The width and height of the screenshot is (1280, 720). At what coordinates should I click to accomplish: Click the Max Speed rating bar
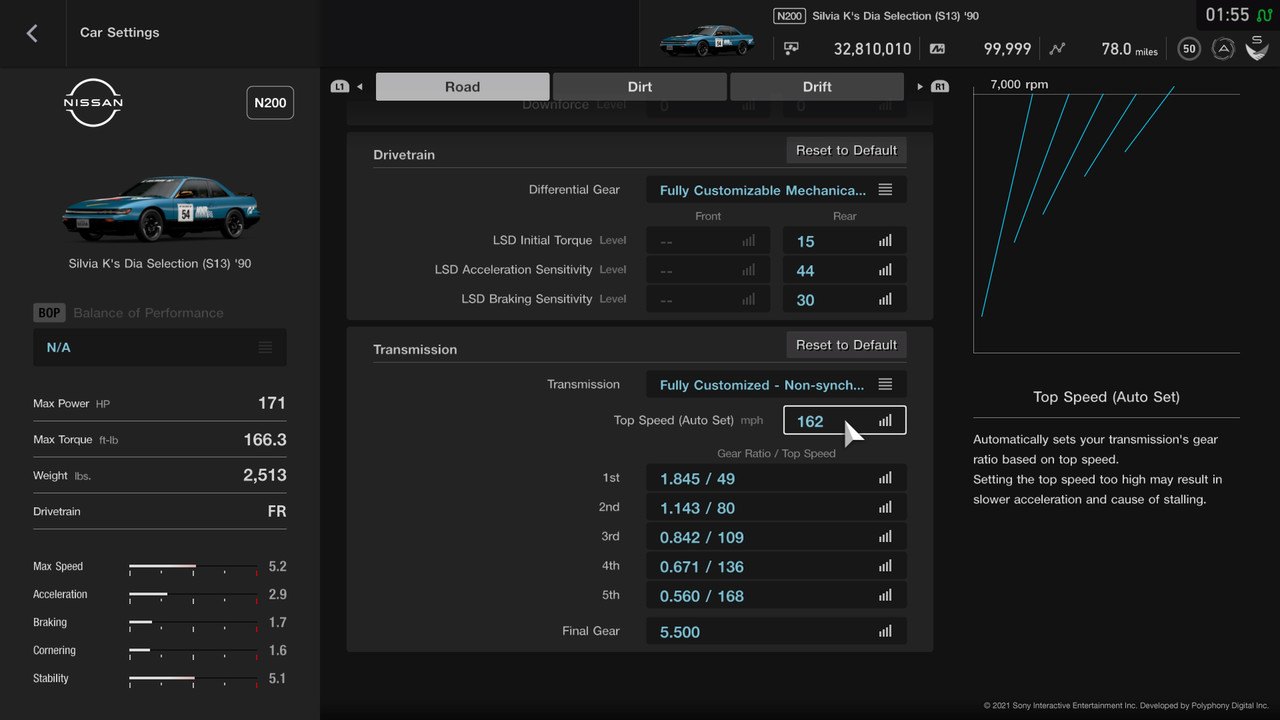click(x=193, y=567)
